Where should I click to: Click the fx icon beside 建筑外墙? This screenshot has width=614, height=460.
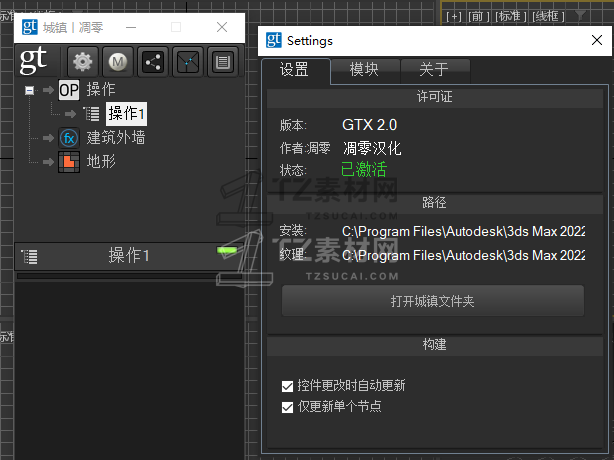[x=69, y=138]
